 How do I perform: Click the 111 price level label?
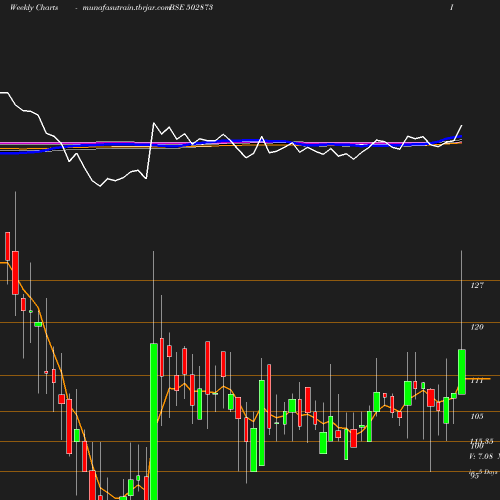[x=477, y=380]
